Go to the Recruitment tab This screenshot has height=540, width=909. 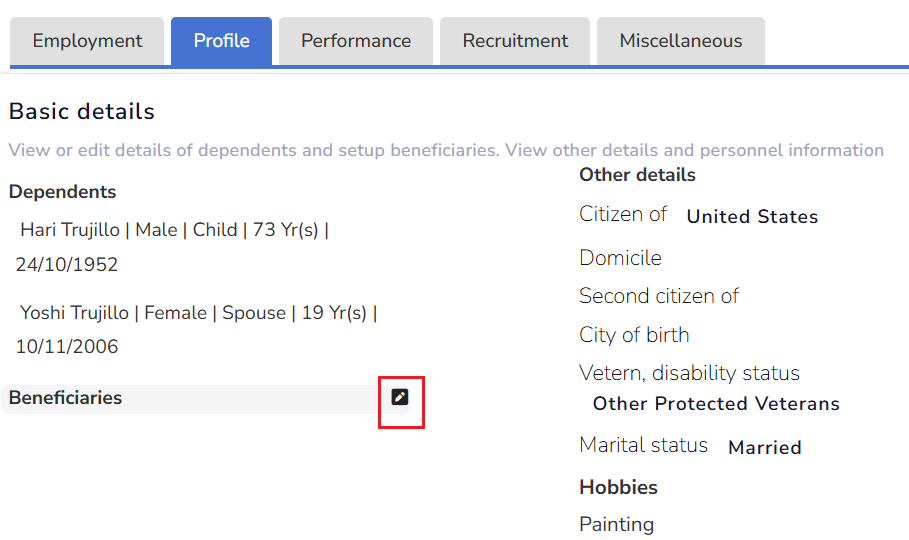pos(515,41)
